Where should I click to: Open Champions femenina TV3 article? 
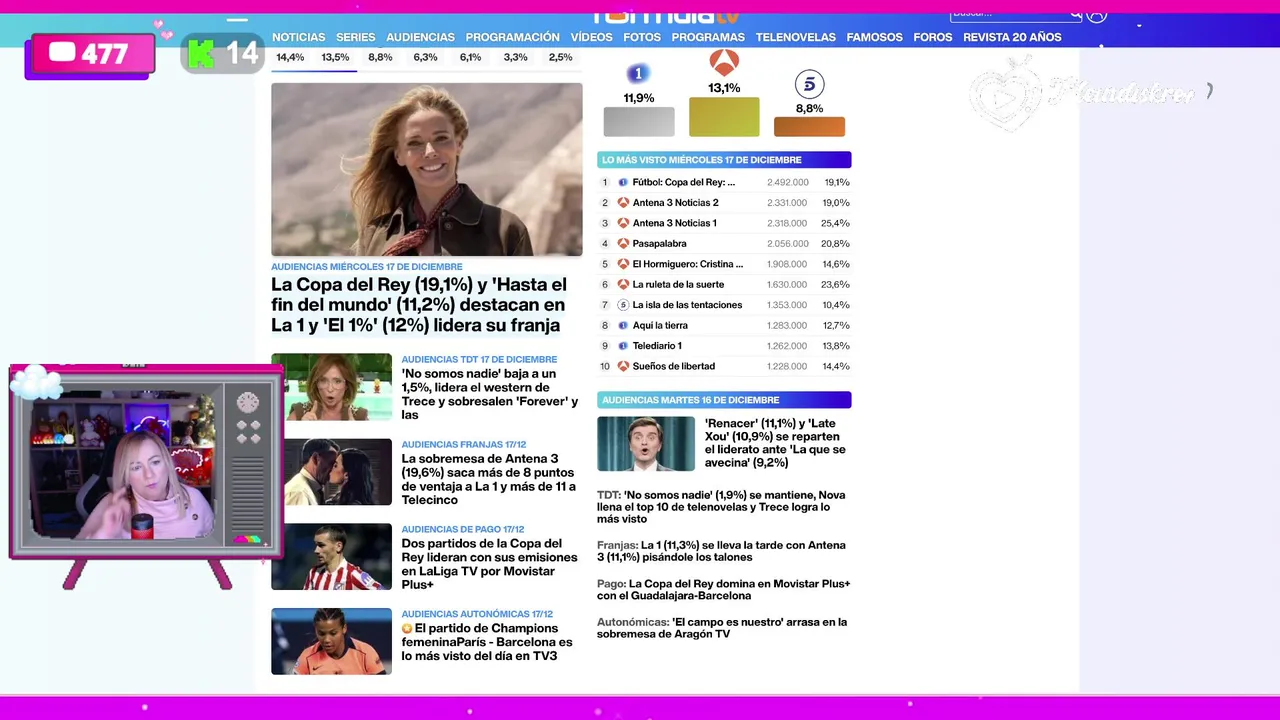coord(487,642)
